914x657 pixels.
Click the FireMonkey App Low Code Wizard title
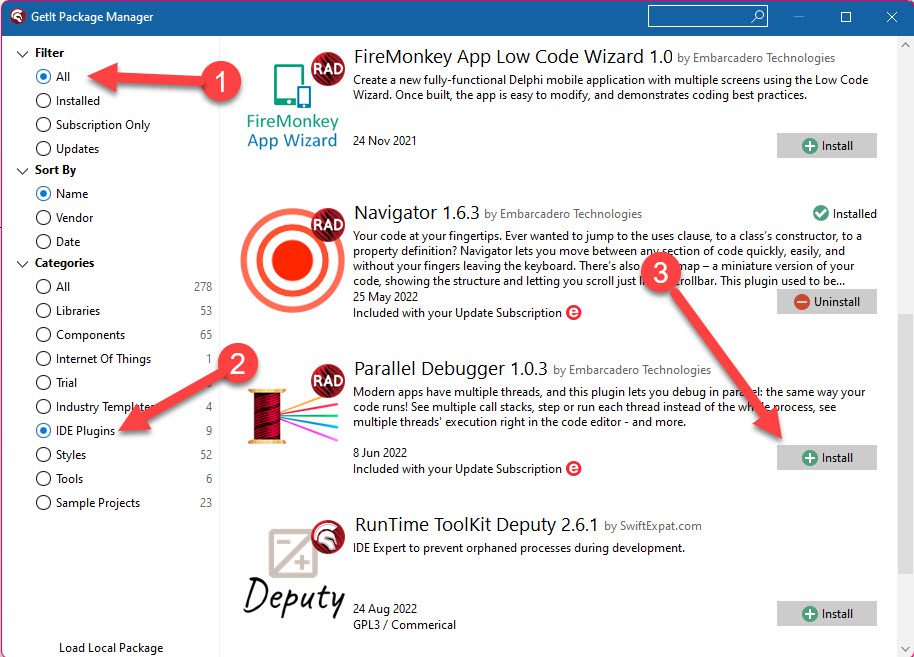click(513, 57)
